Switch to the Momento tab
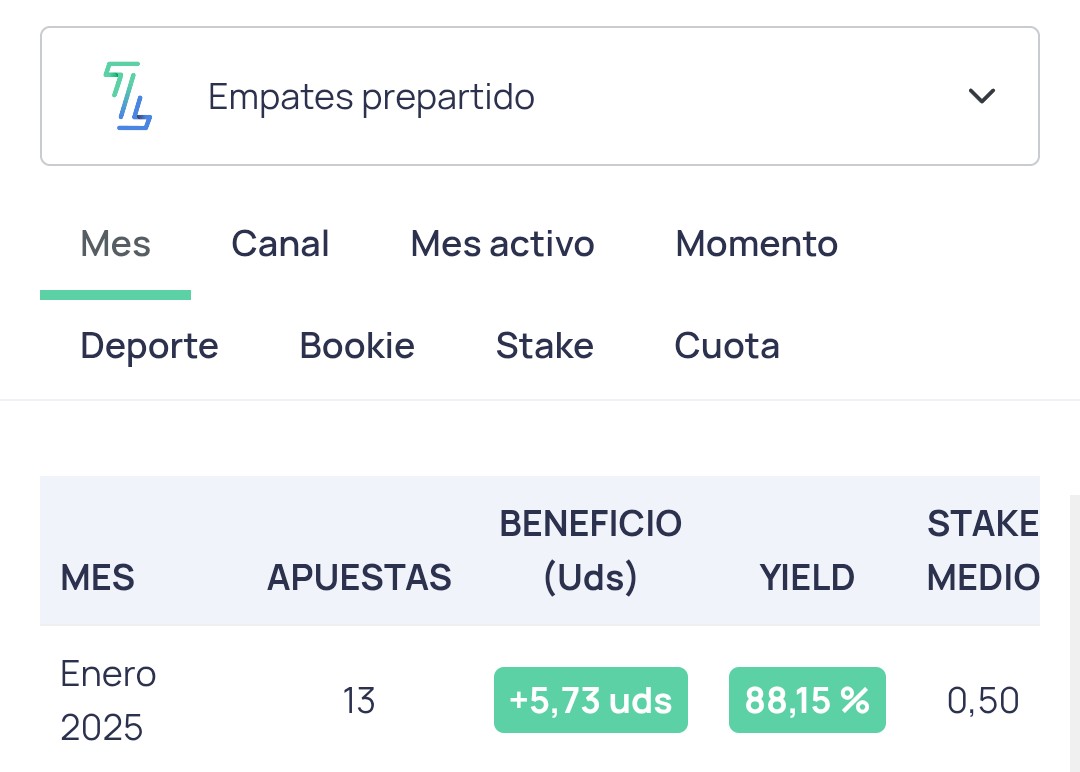This screenshot has height=772, width=1080. [x=756, y=244]
